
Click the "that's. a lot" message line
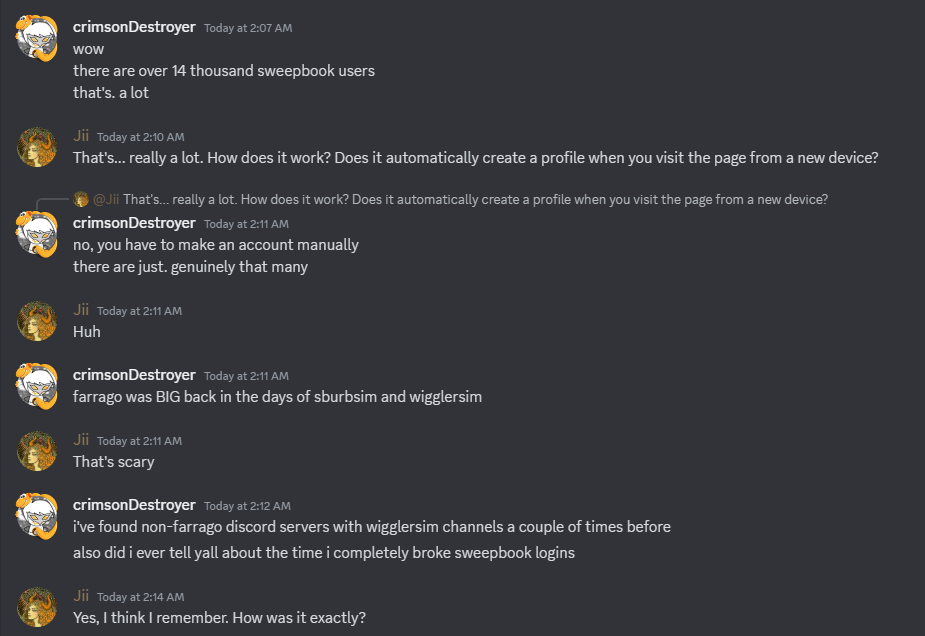pos(111,93)
